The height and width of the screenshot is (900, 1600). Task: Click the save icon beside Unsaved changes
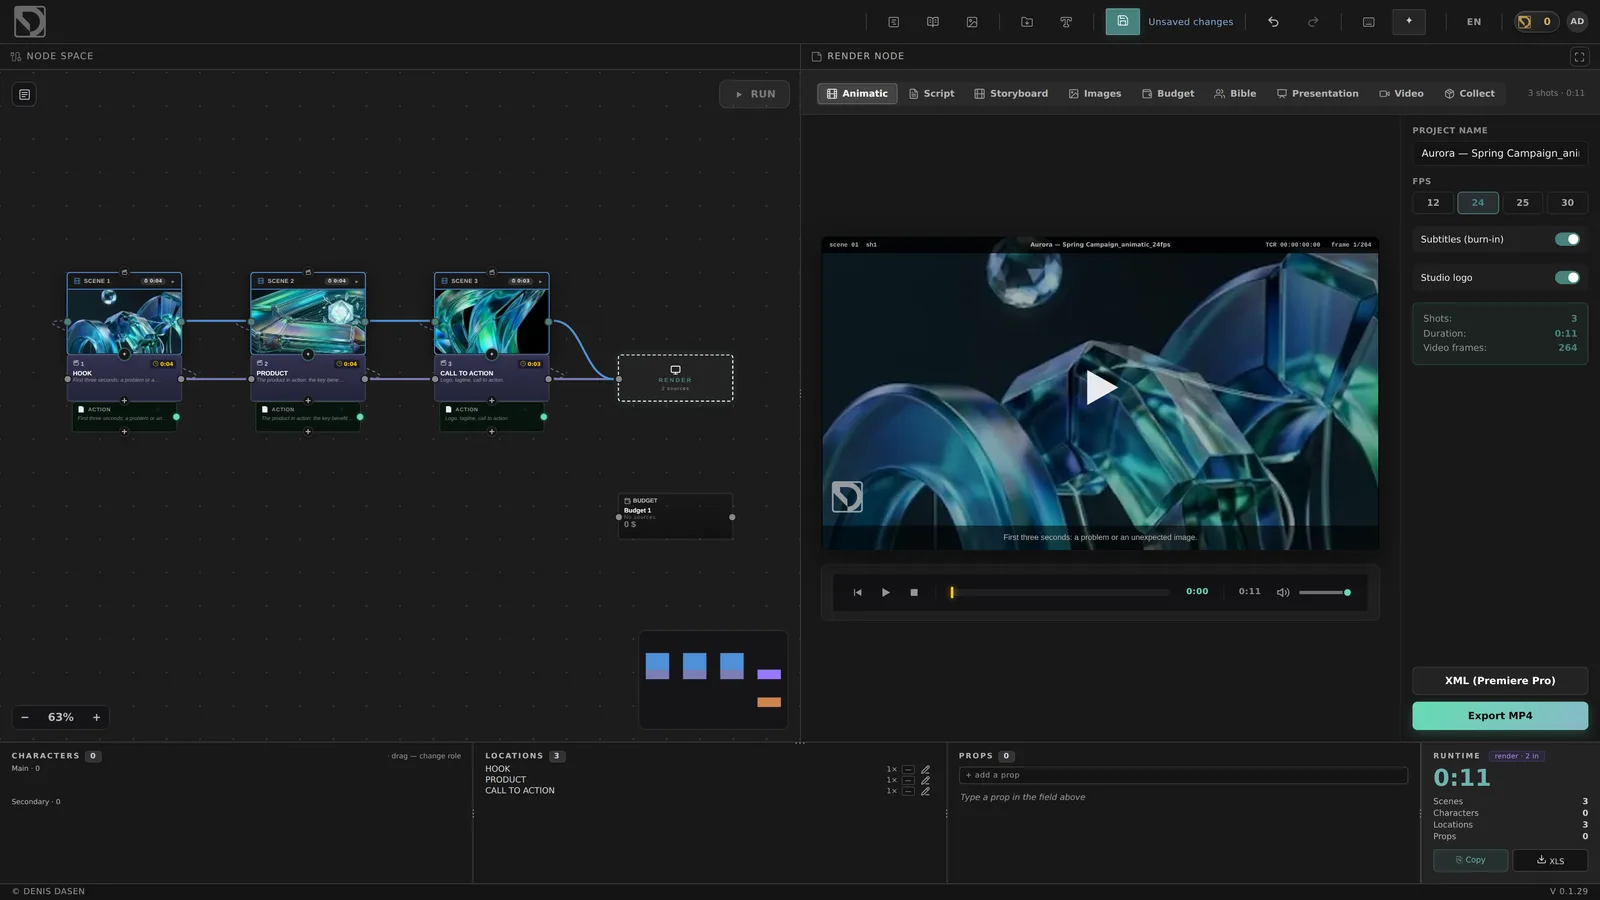pyautogui.click(x=1122, y=21)
